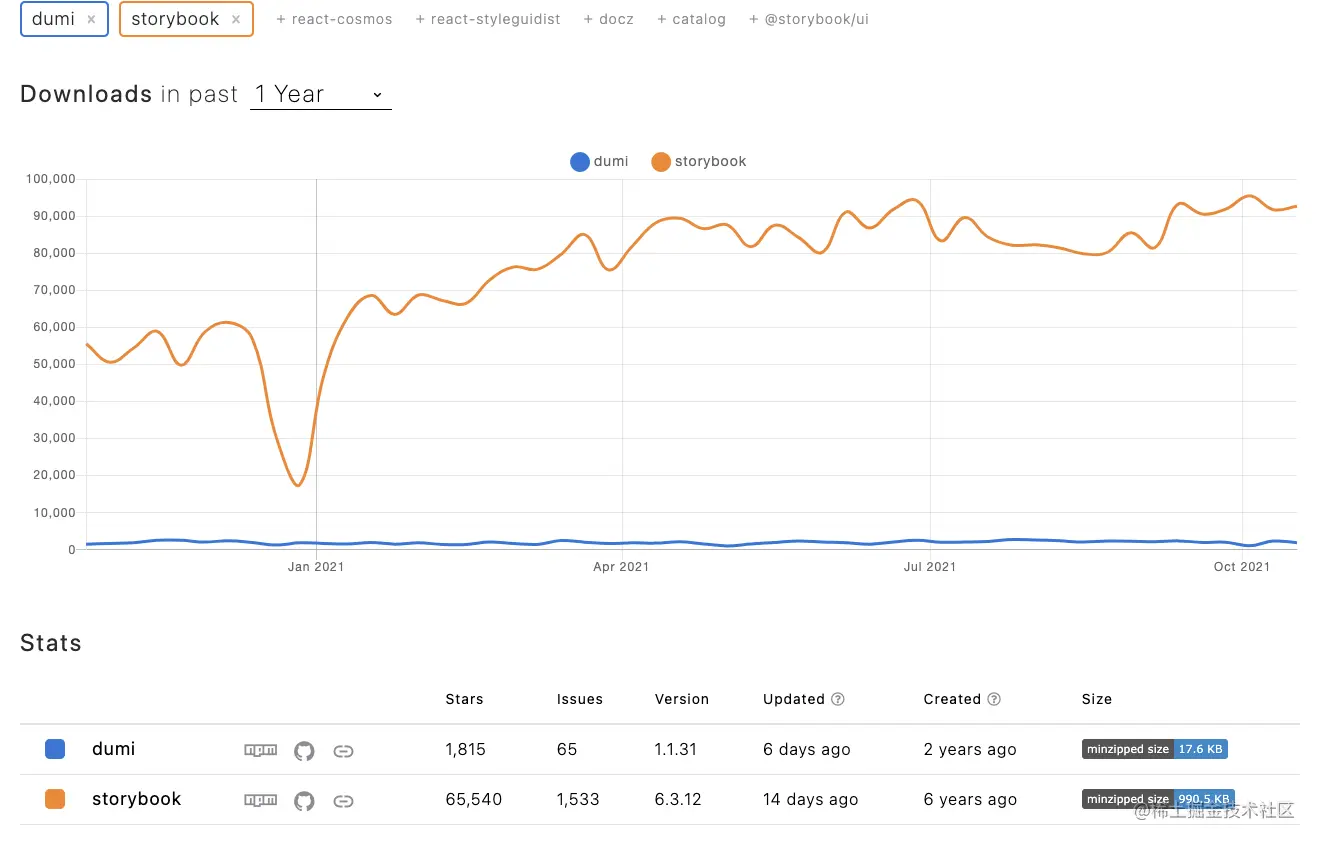The height and width of the screenshot is (844, 1318).
Task: Click the Downloads heading text
Action: pos(86,94)
